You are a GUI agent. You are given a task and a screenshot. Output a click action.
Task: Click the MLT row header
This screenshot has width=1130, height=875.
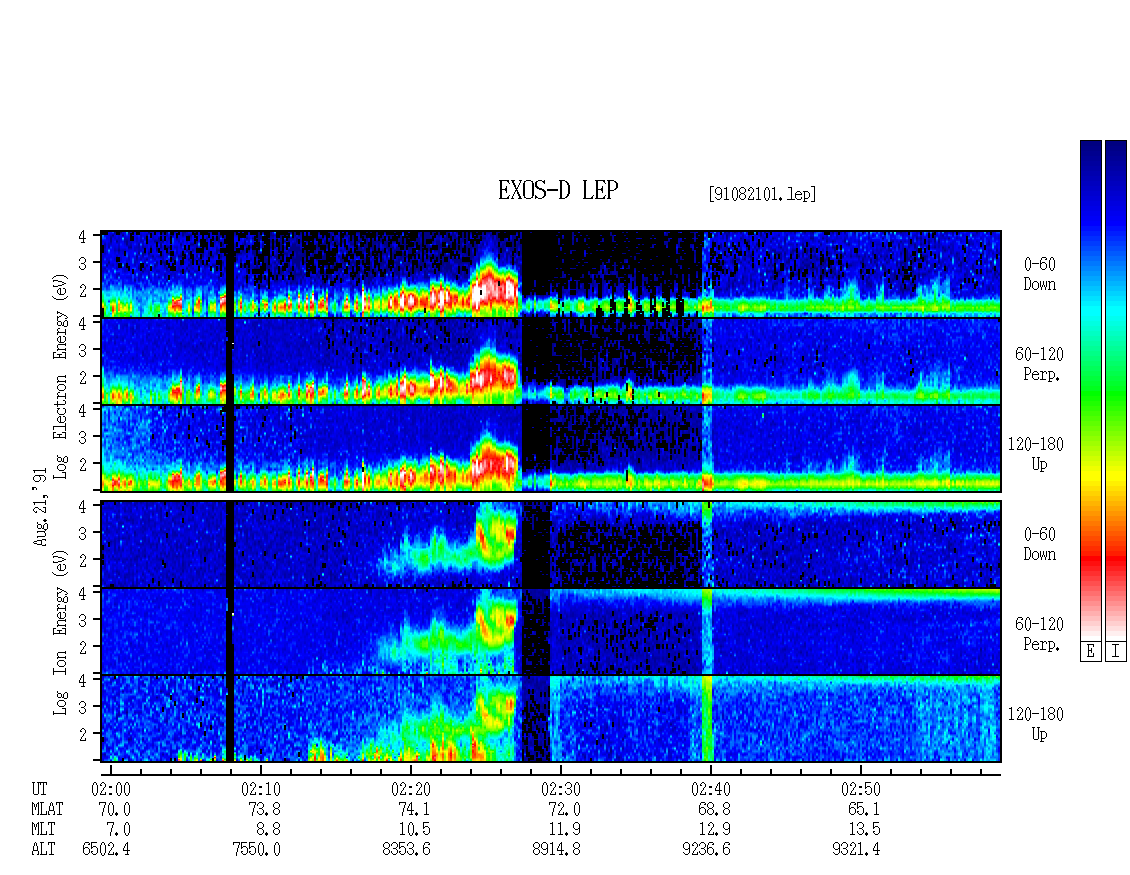43,830
